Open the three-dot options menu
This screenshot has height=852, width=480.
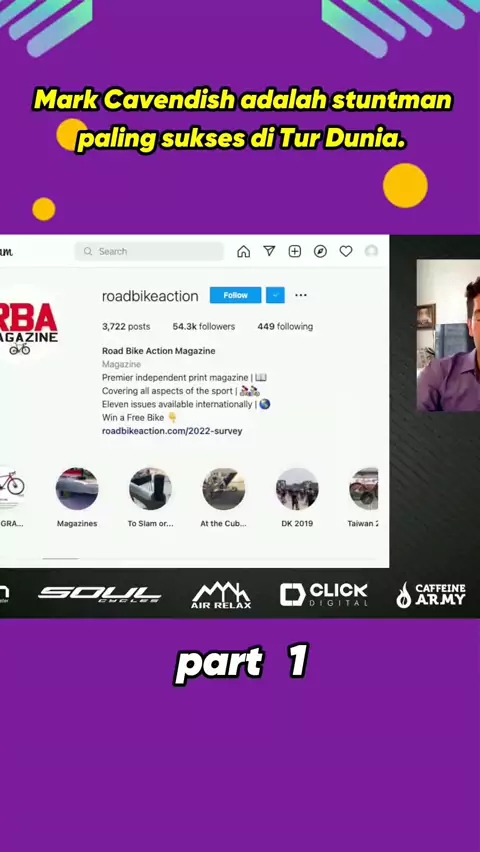click(301, 295)
